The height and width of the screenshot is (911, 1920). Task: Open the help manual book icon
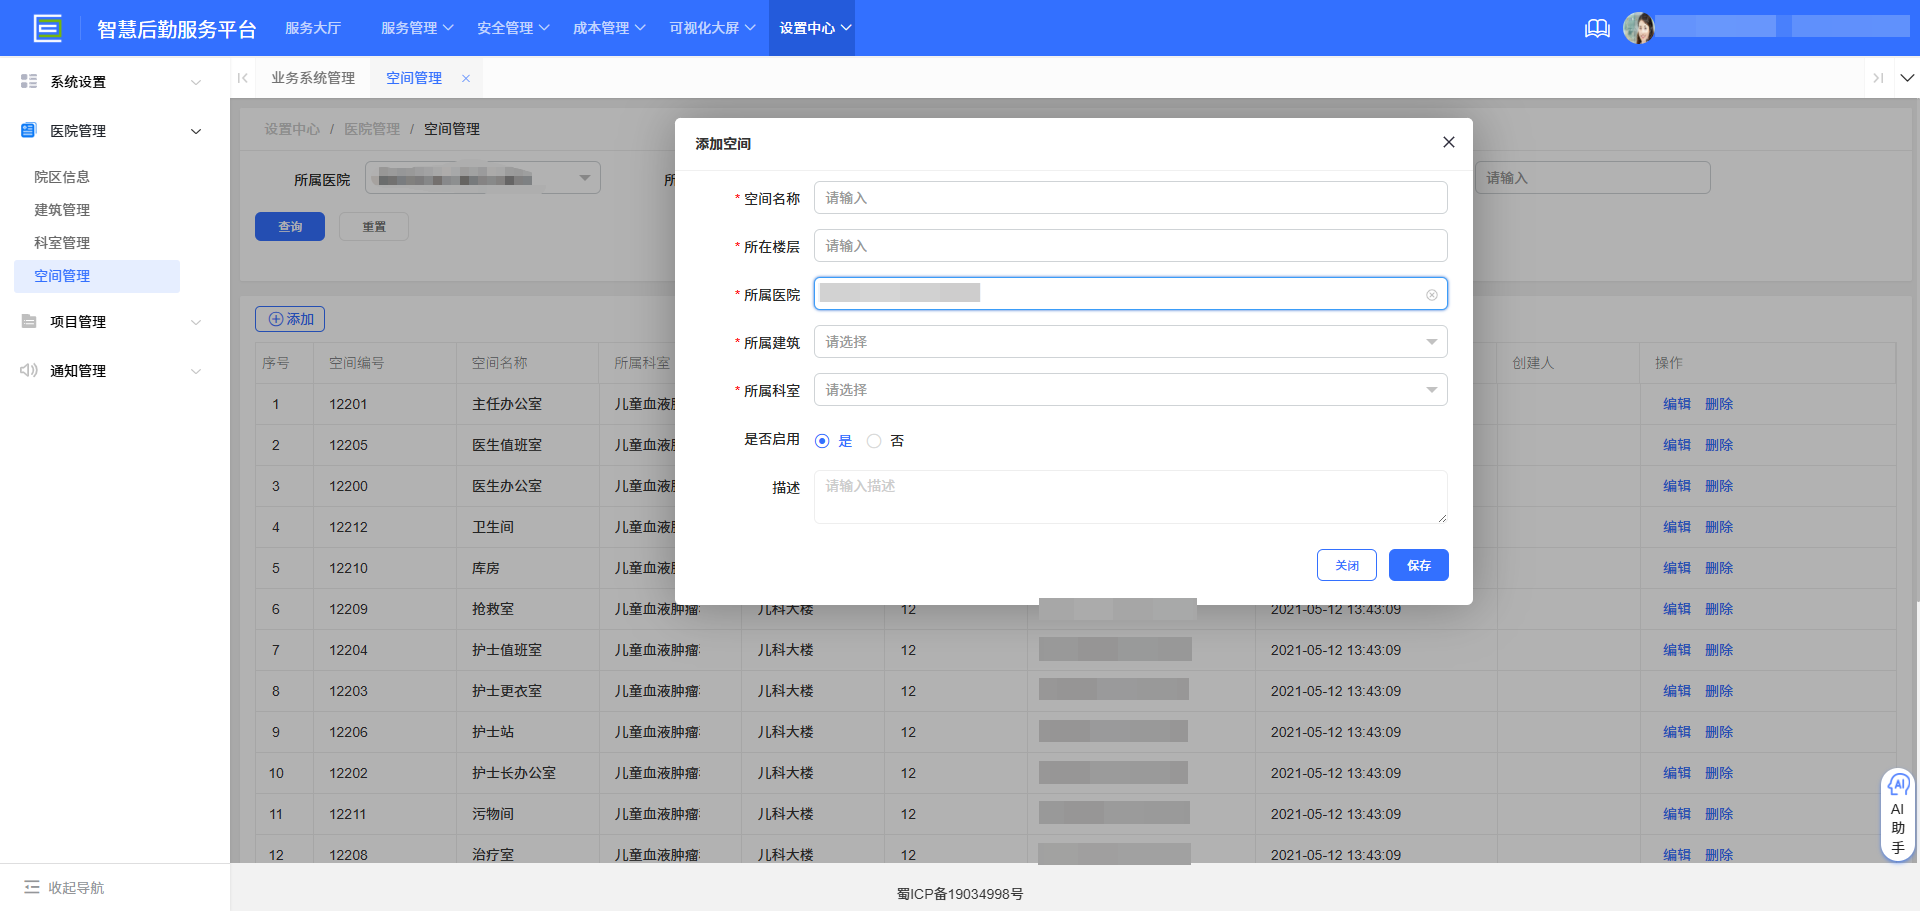[1597, 28]
